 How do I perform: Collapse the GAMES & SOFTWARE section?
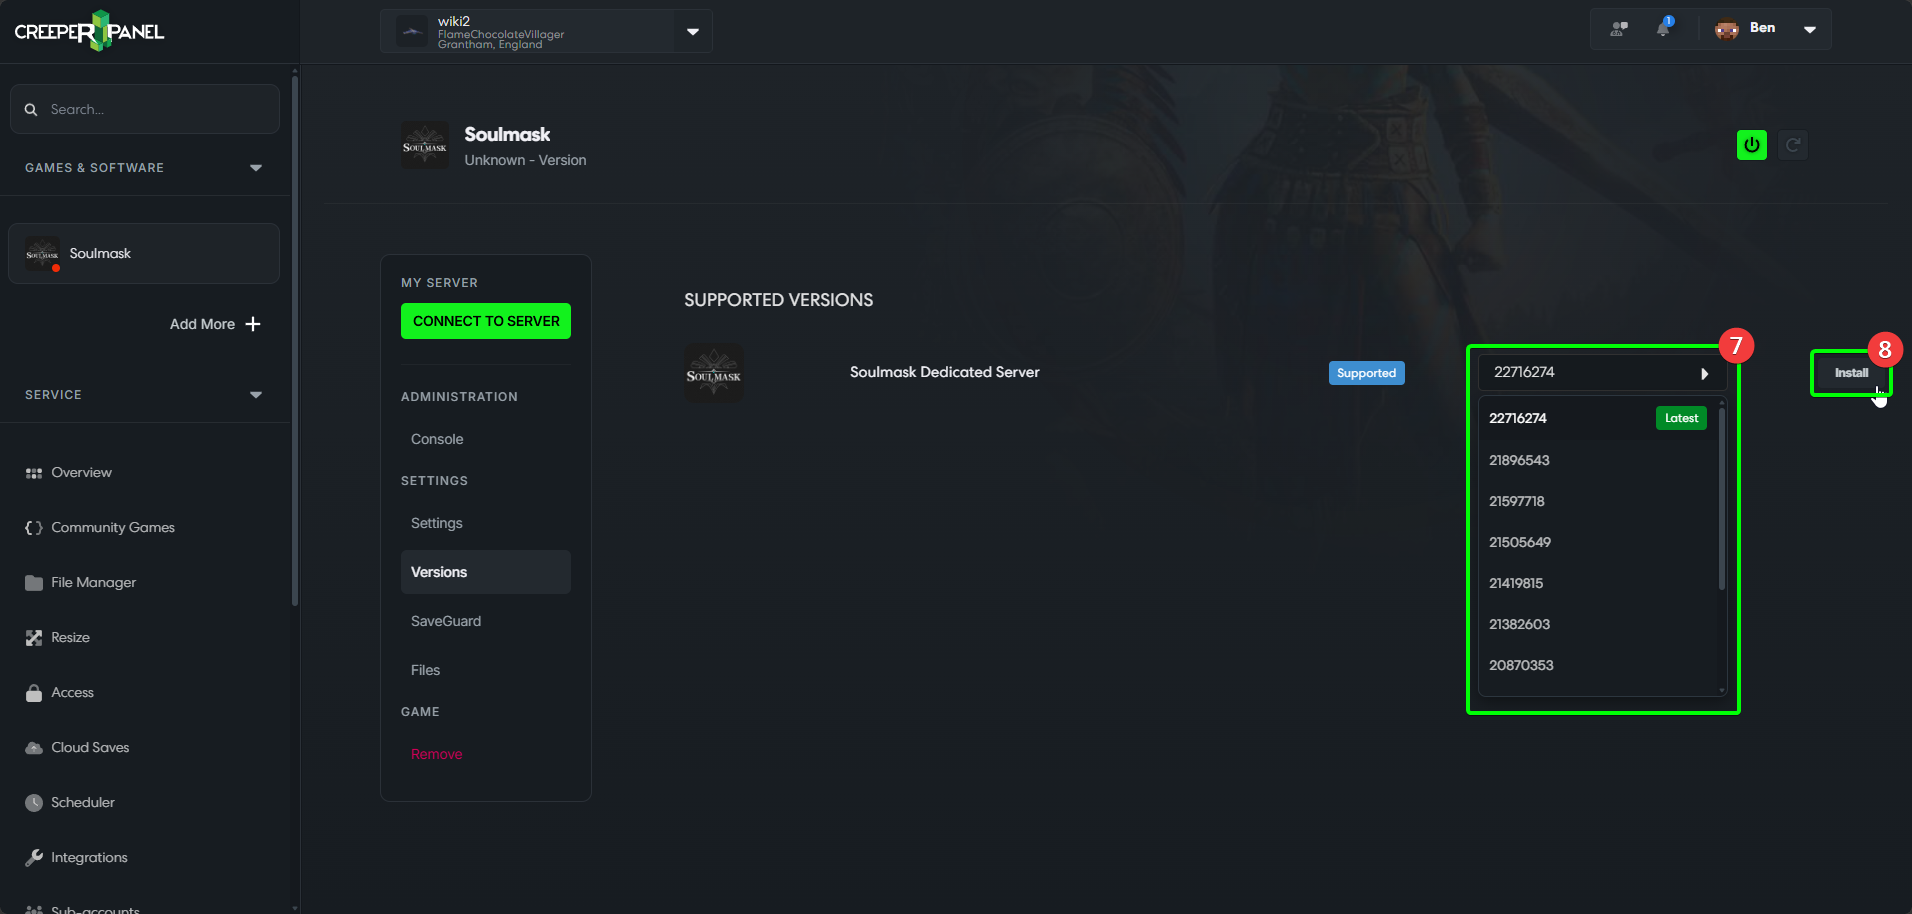(x=256, y=167)
